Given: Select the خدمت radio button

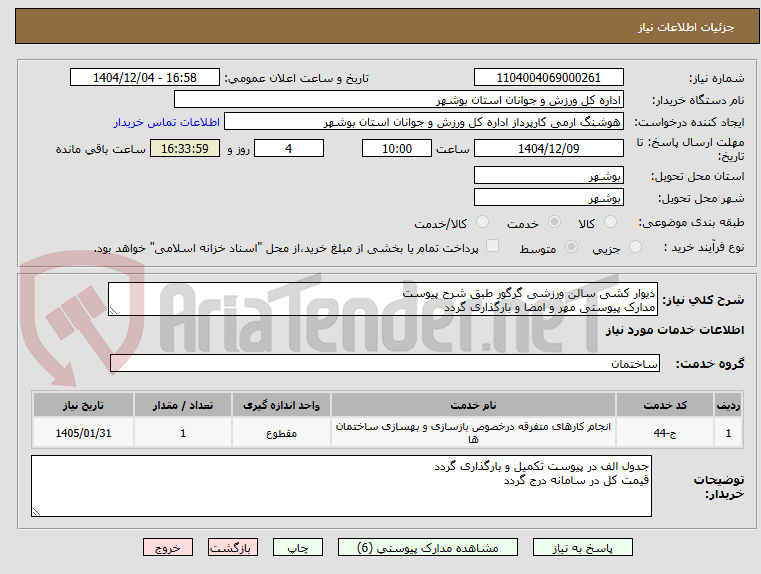Looking at the screenshot, I should click(554, 222).
